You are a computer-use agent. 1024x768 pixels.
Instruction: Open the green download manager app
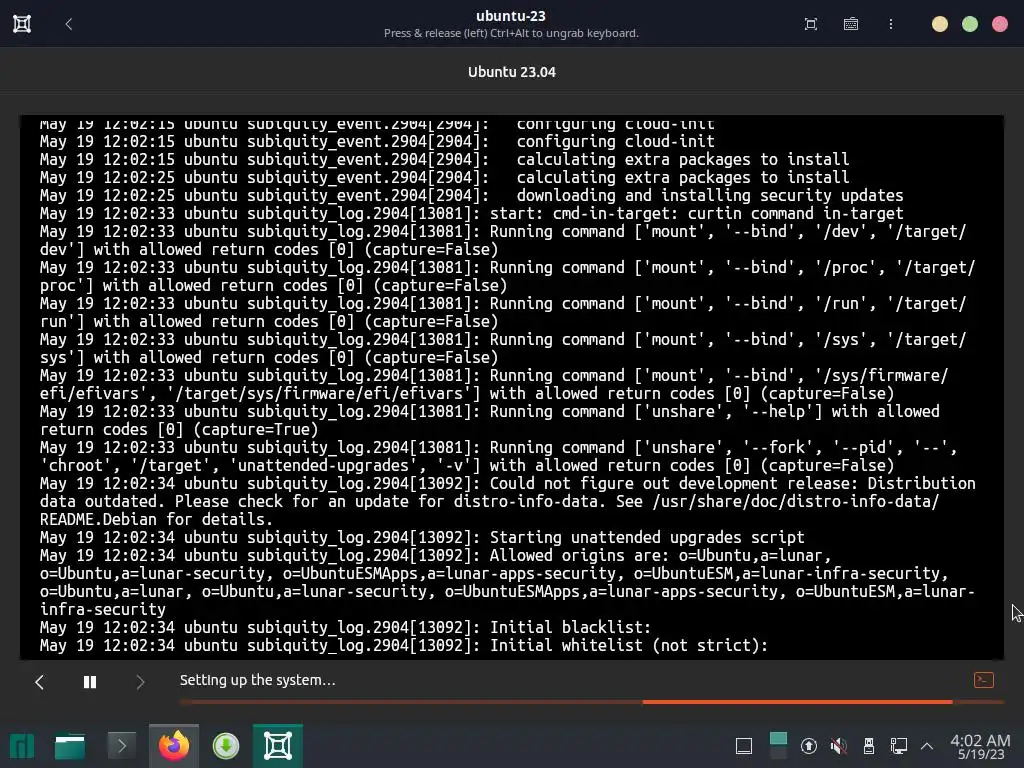tap(226, 746)
